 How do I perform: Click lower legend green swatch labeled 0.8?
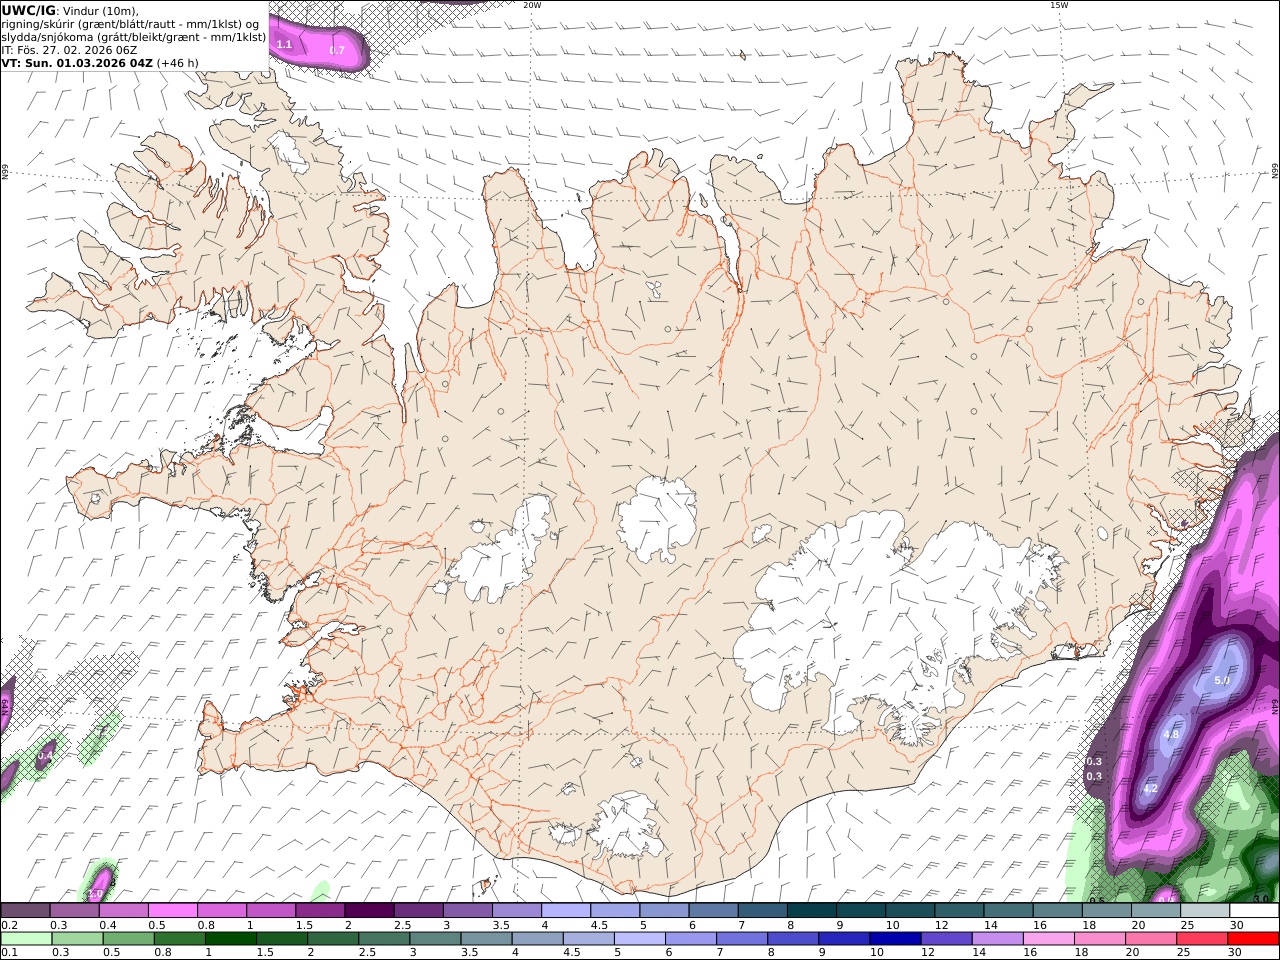coord(179,938)
